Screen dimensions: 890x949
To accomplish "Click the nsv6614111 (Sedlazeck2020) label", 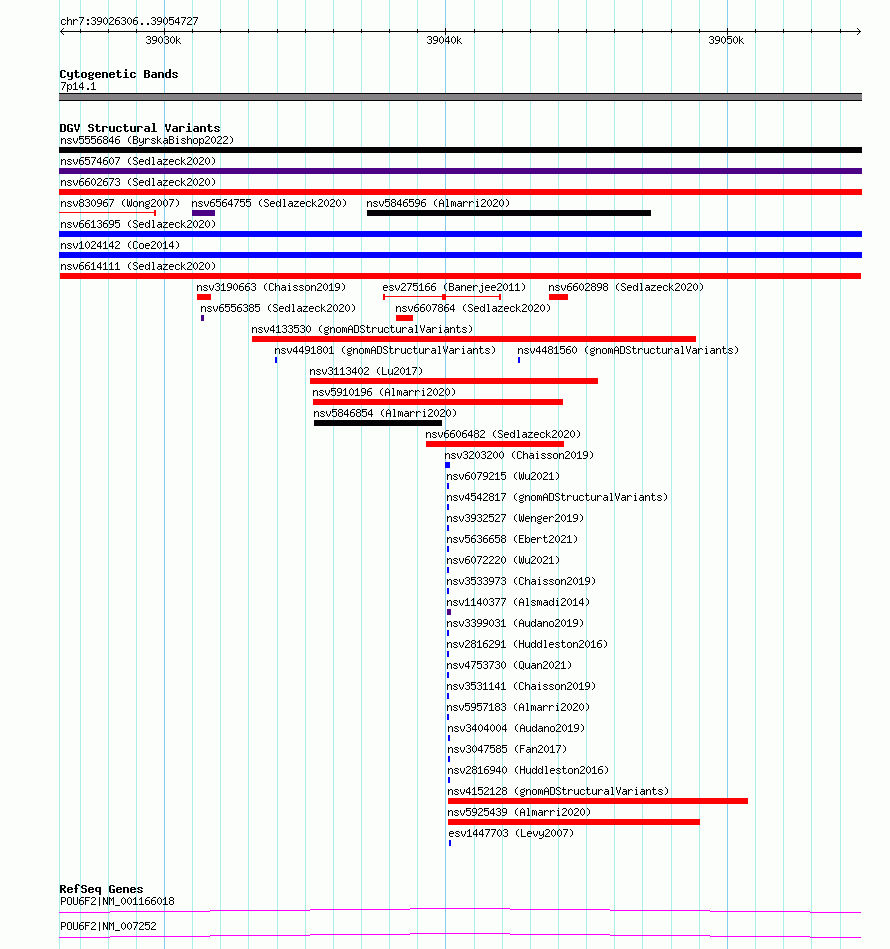I will click(138, 266).
